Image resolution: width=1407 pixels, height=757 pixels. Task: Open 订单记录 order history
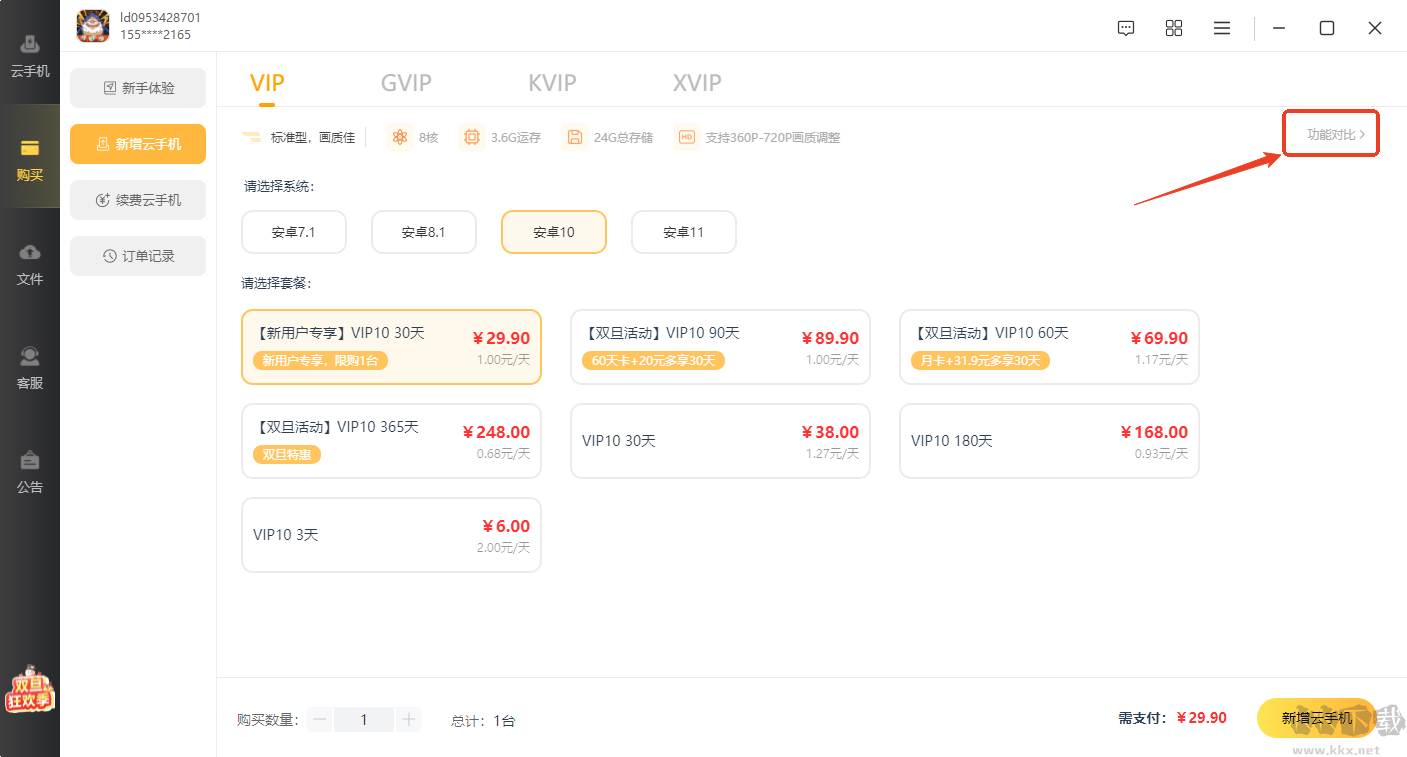click(x=138, y=256)
